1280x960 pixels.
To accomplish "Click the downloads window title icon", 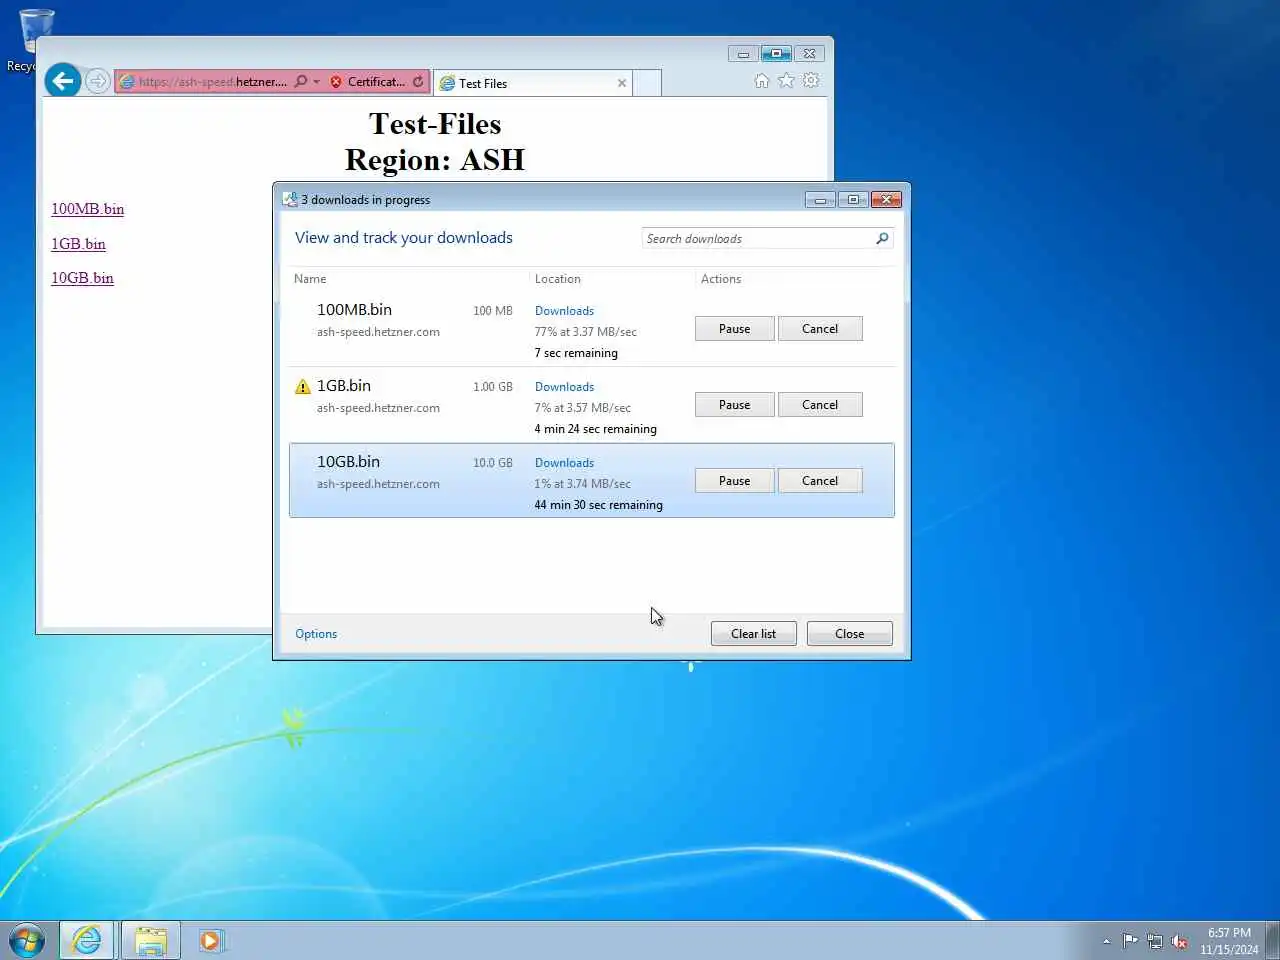I will (290, 200).
